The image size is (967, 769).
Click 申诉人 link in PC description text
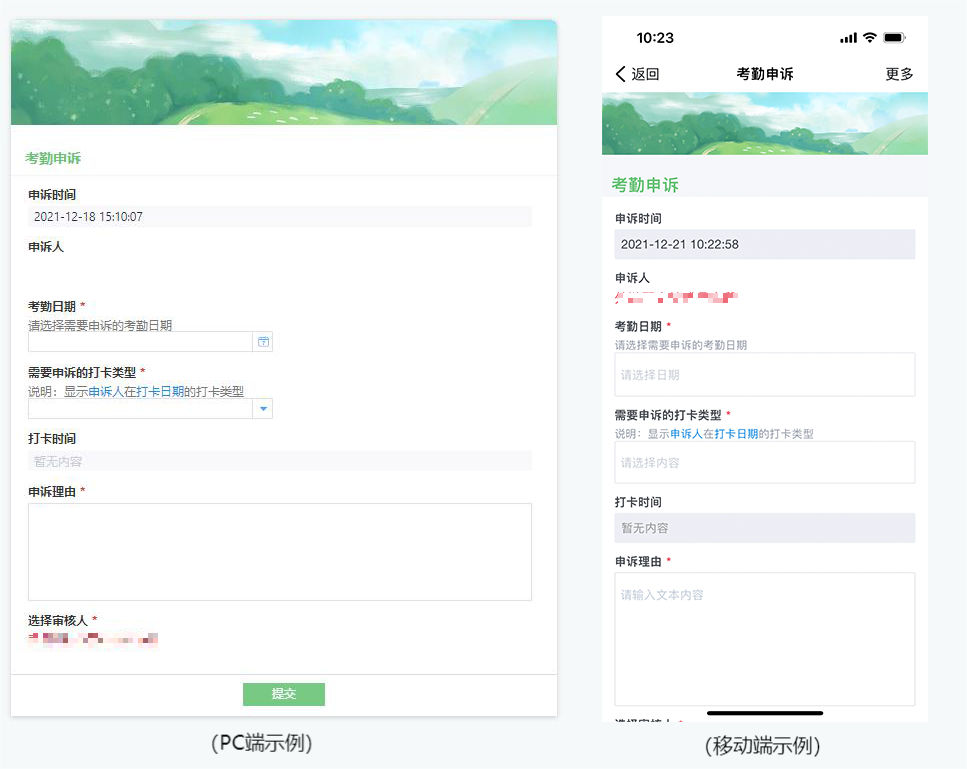[x=106, y=392]
